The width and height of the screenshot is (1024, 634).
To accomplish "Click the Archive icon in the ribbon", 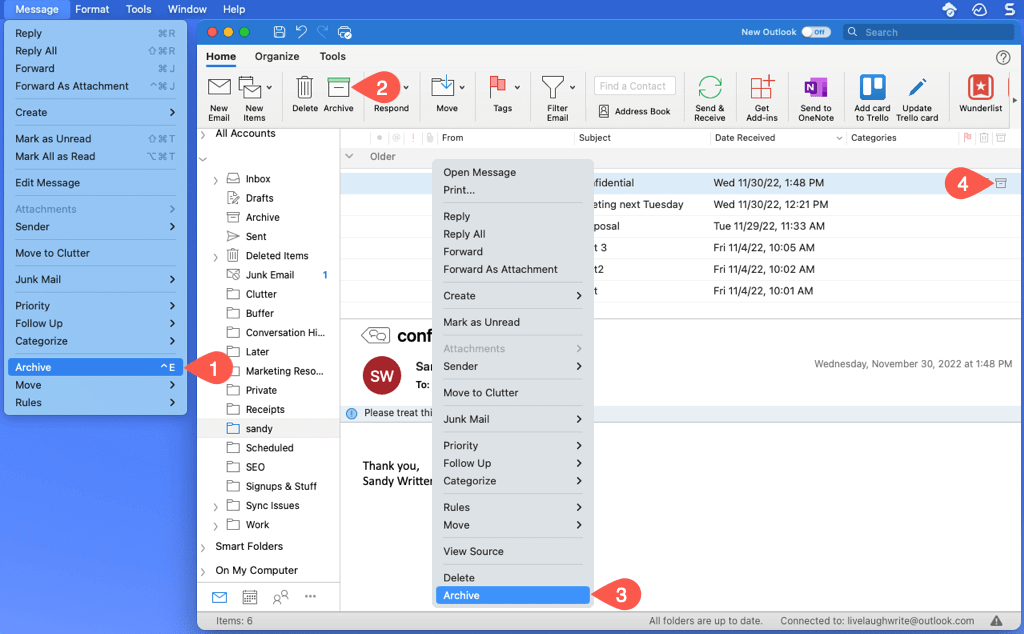I will tap(338, 87).
